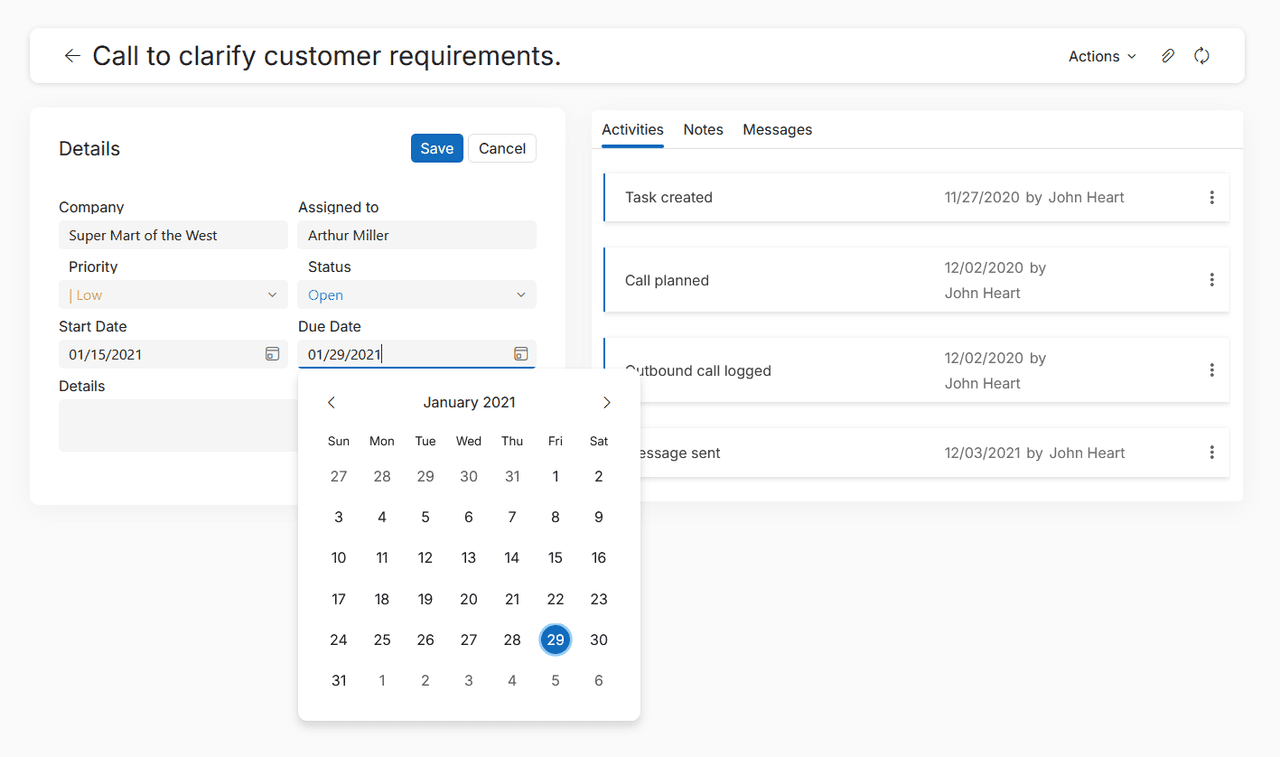The height and width of the screenshot is (757, 1280).
Task: Click the January 2021 calendar header
Action: tap(469, 402)
